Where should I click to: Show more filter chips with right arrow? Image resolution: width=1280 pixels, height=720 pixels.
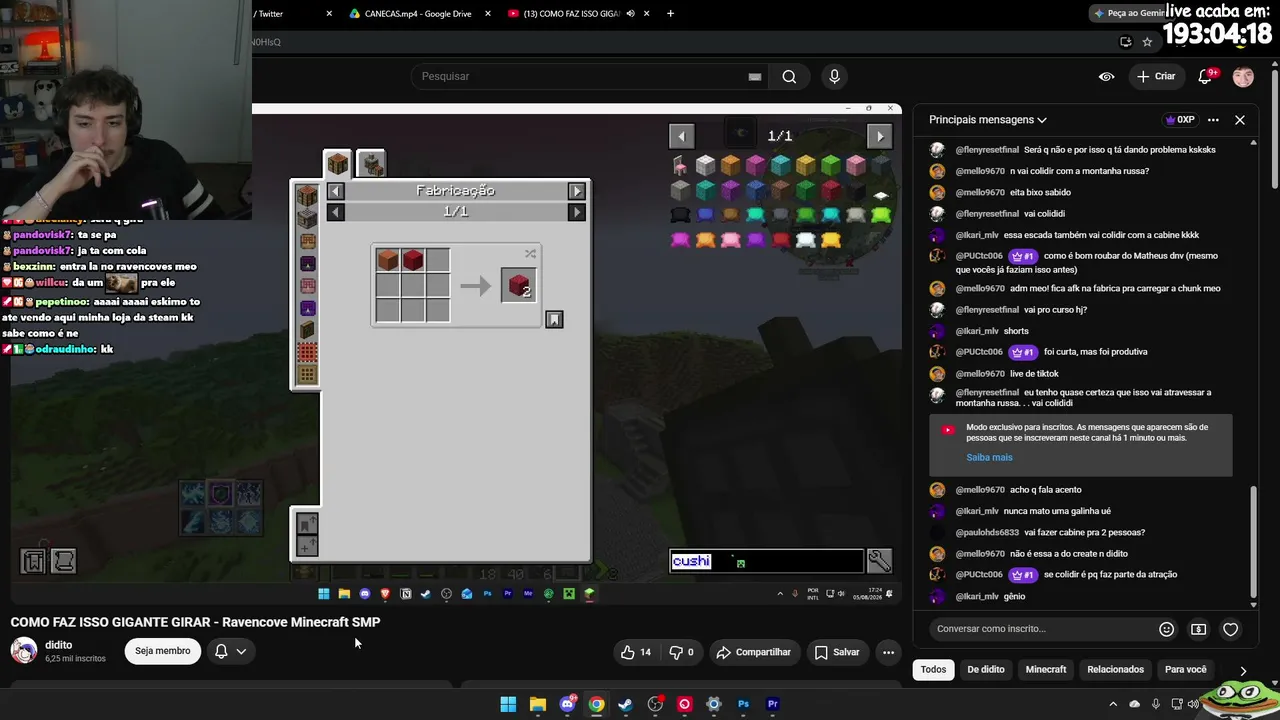pyautogui.click(x=1243, y=671)
